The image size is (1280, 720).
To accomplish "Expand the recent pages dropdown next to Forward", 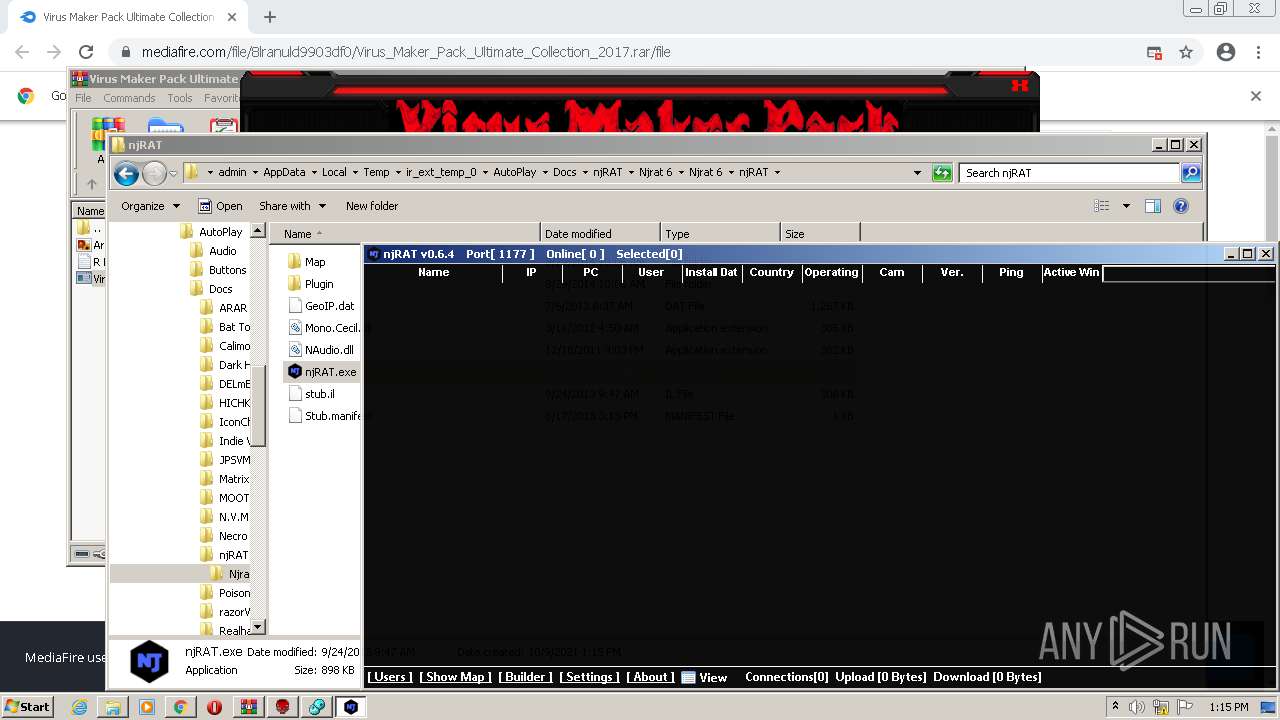I will click(x=173, y=173).
